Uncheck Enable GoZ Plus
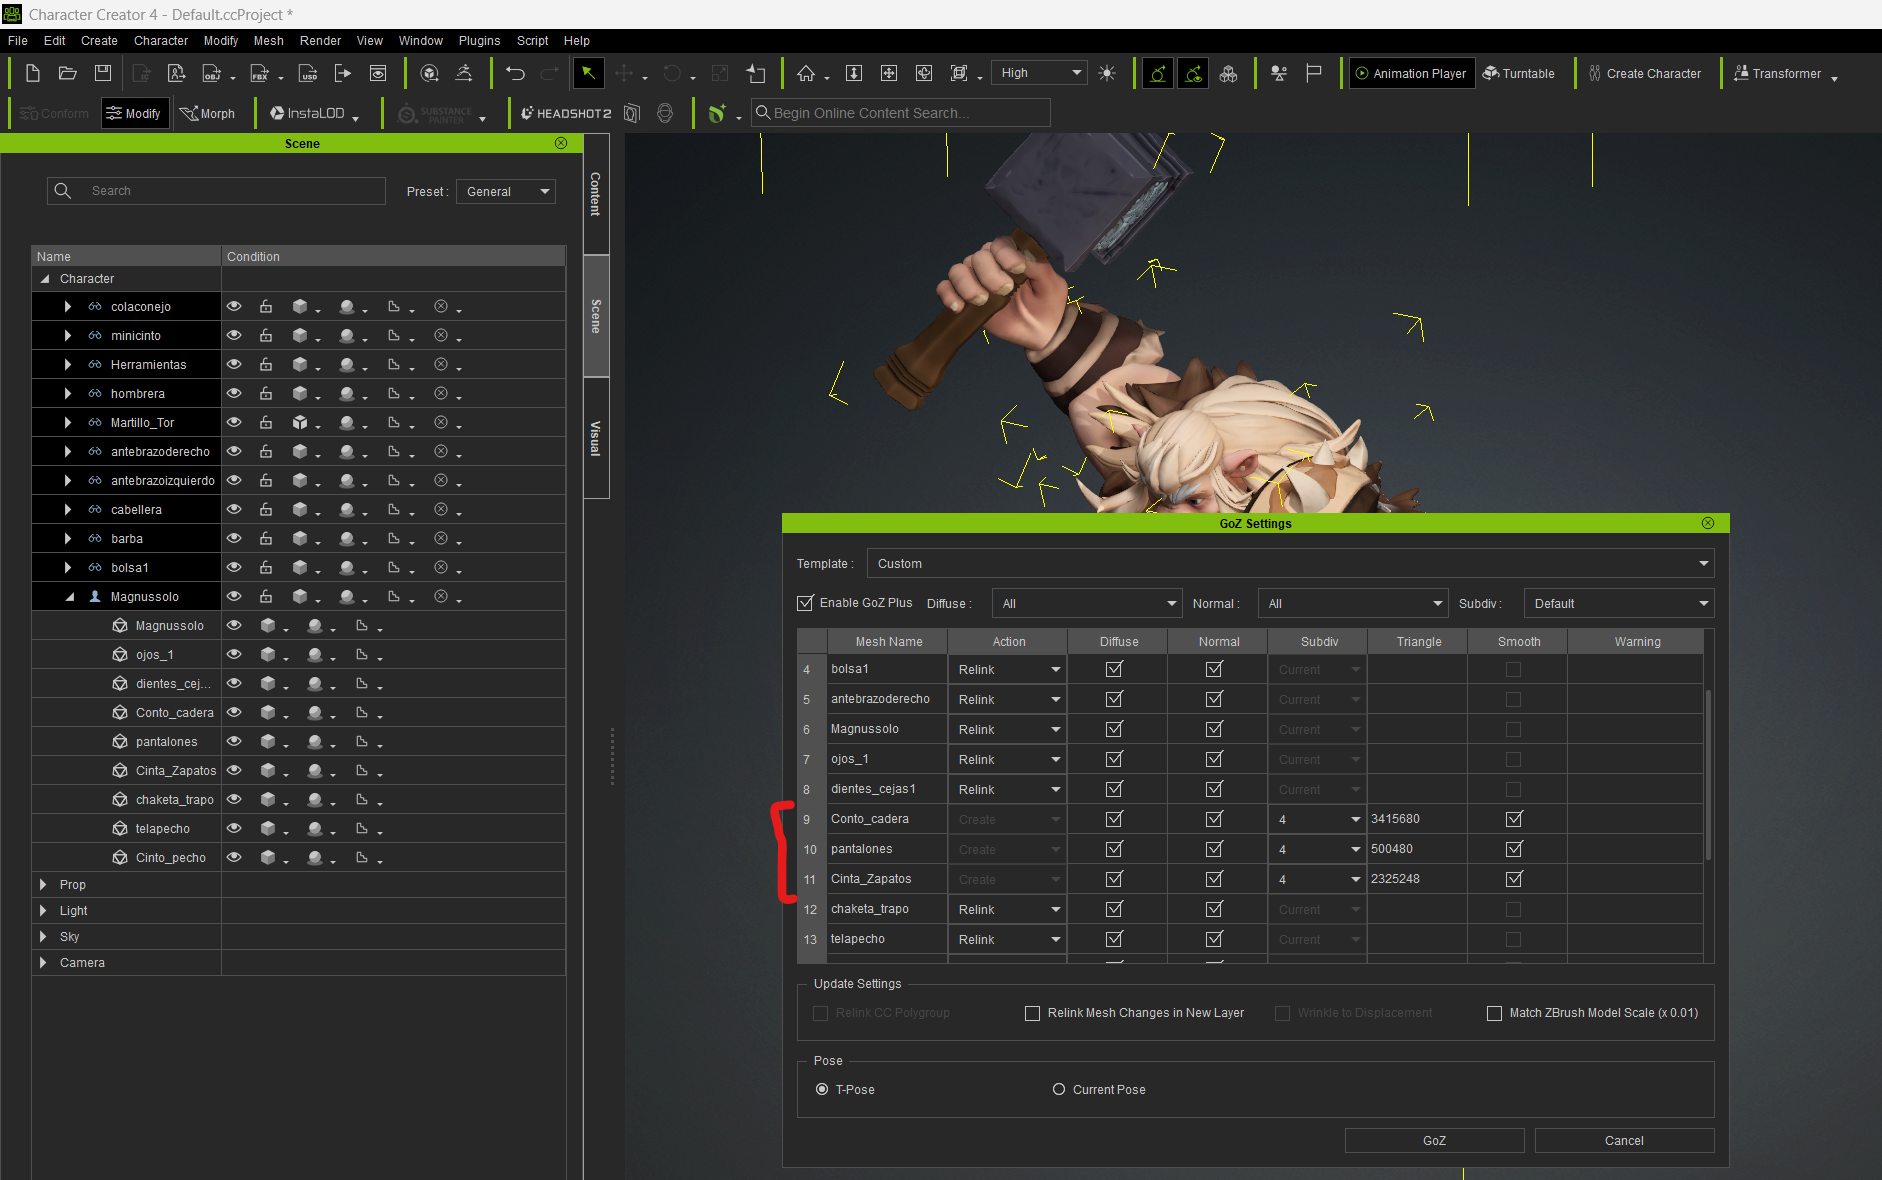 point(805,603)
